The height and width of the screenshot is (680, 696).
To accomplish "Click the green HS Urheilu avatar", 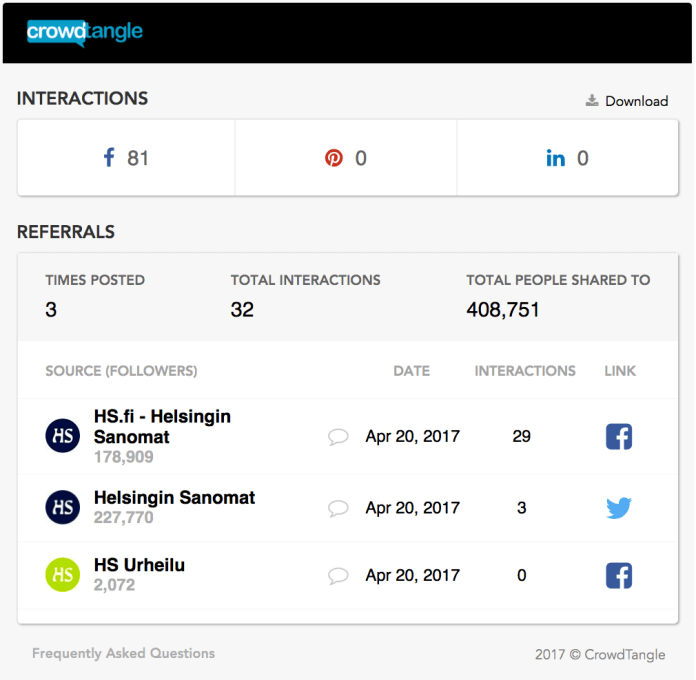I will coord(62,575).
